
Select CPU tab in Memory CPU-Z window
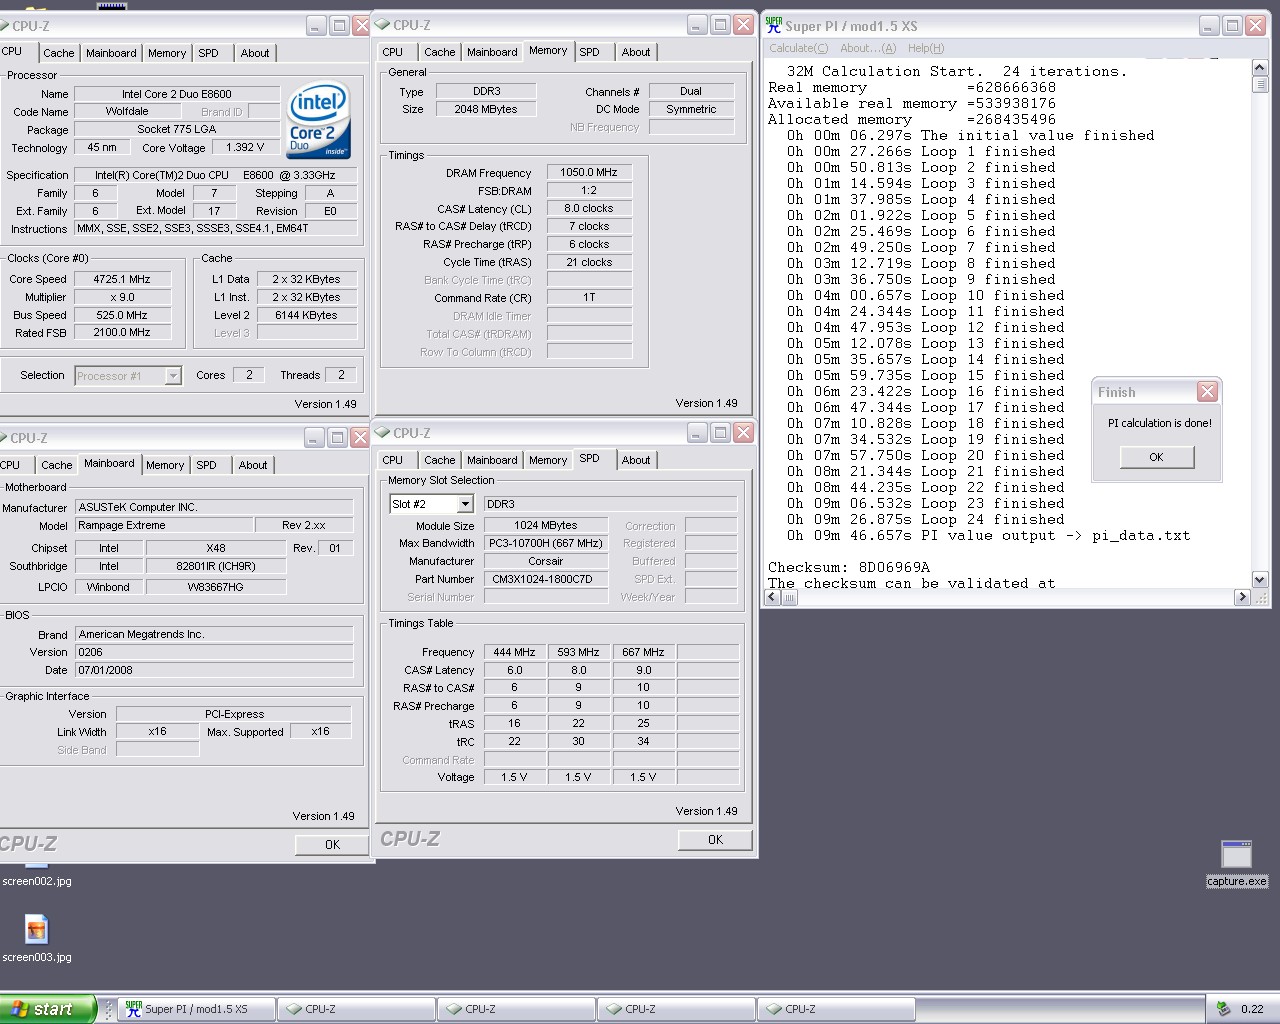[x=393, y=52]
